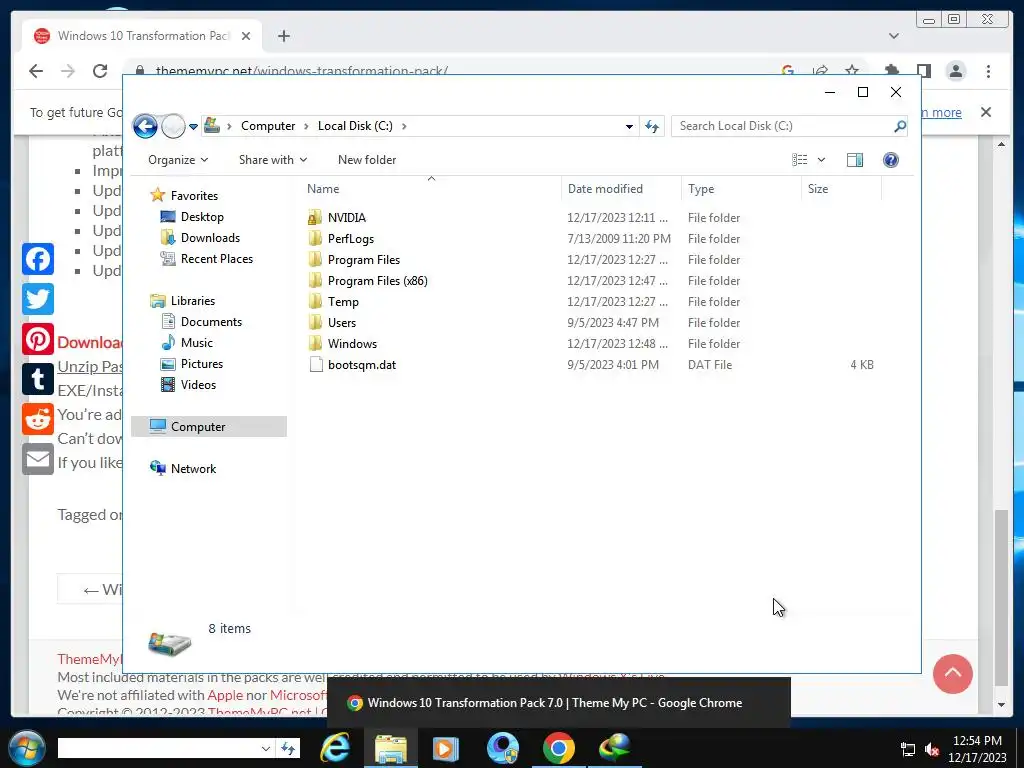Dismiss the Chrome info bar
The height and width of the screenshot is (768, 1024).
985,112
